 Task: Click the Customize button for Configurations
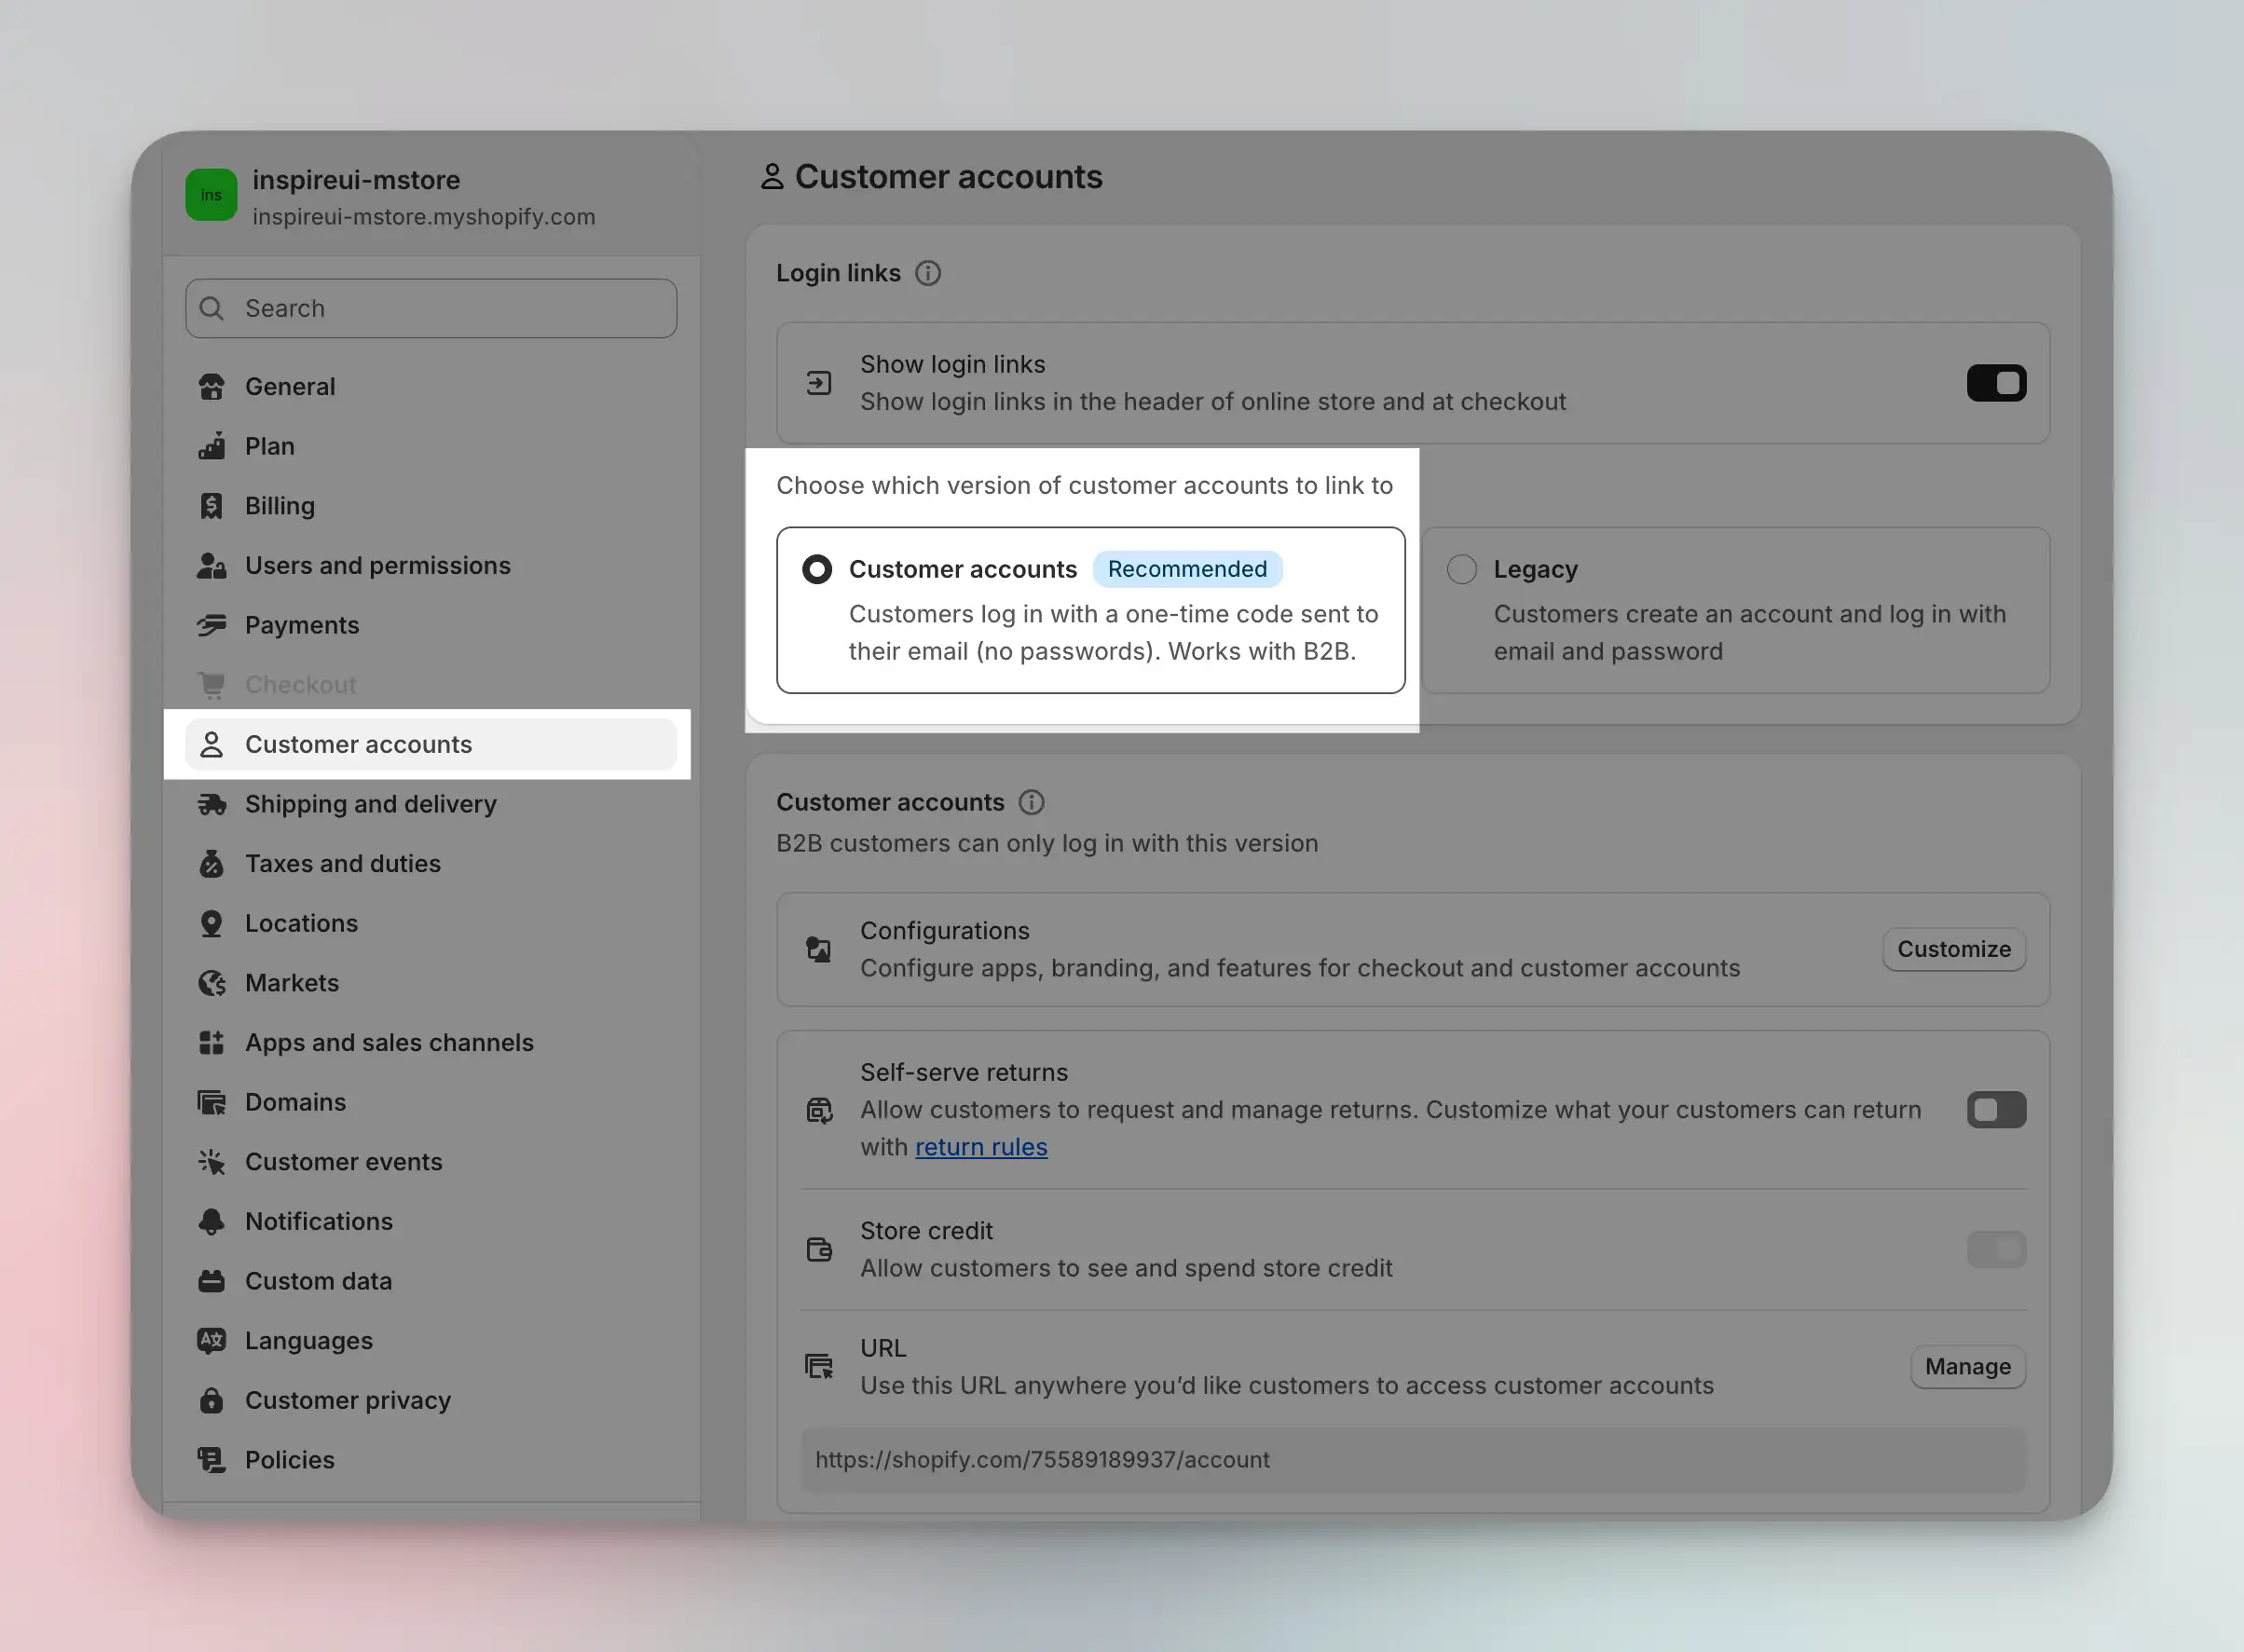point(1953,949)
